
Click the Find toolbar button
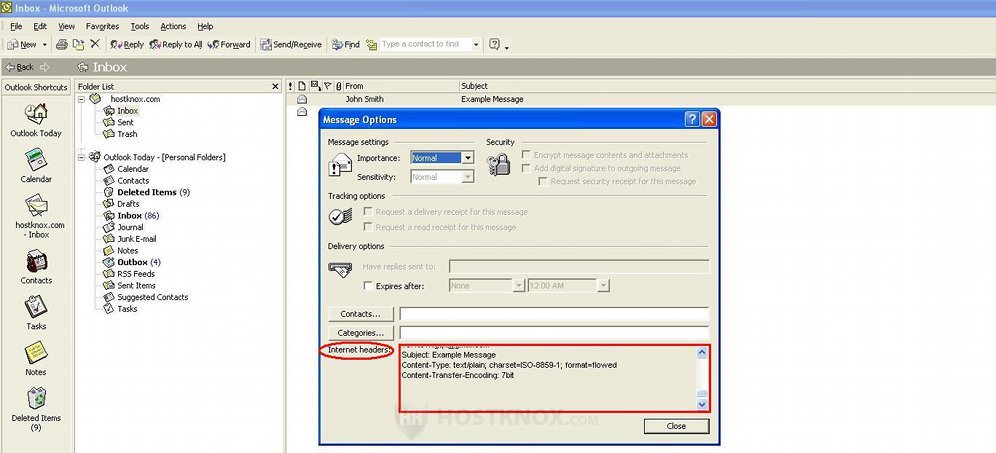click(346, 44)
